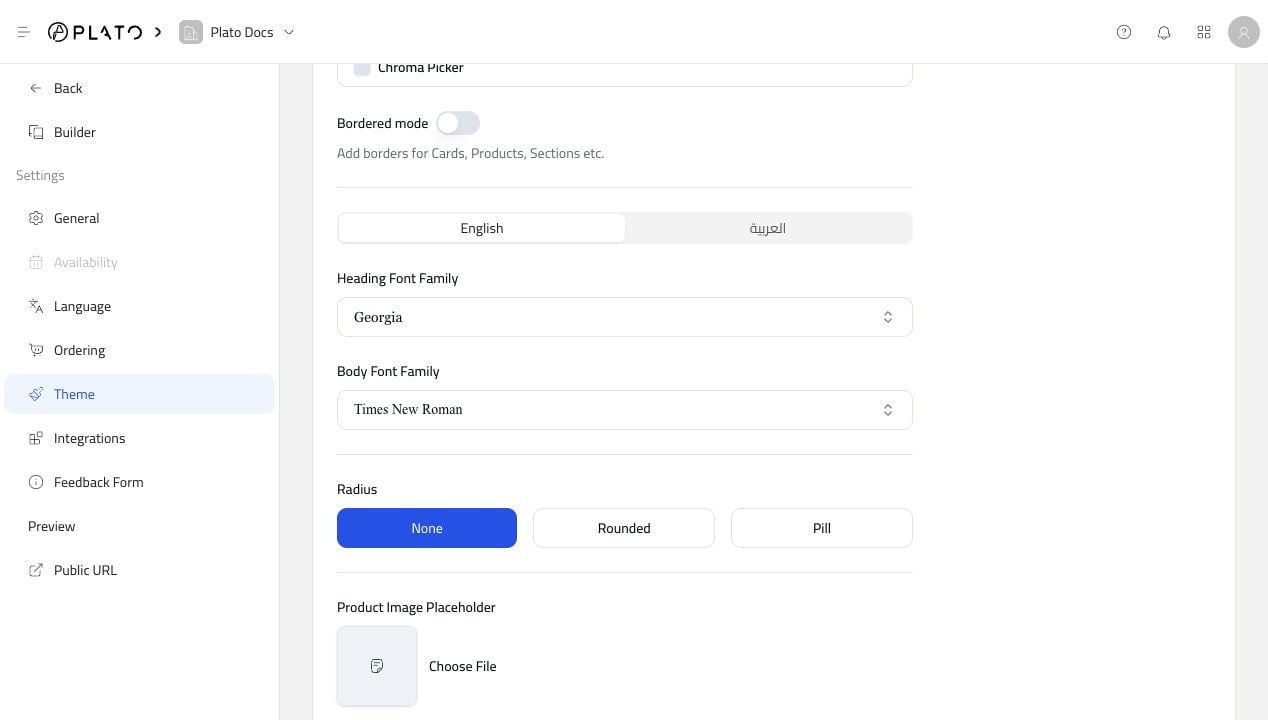Click the 'Availability' menu entry
This screenshot has width=1268, height=720.
tap(139, 262)
